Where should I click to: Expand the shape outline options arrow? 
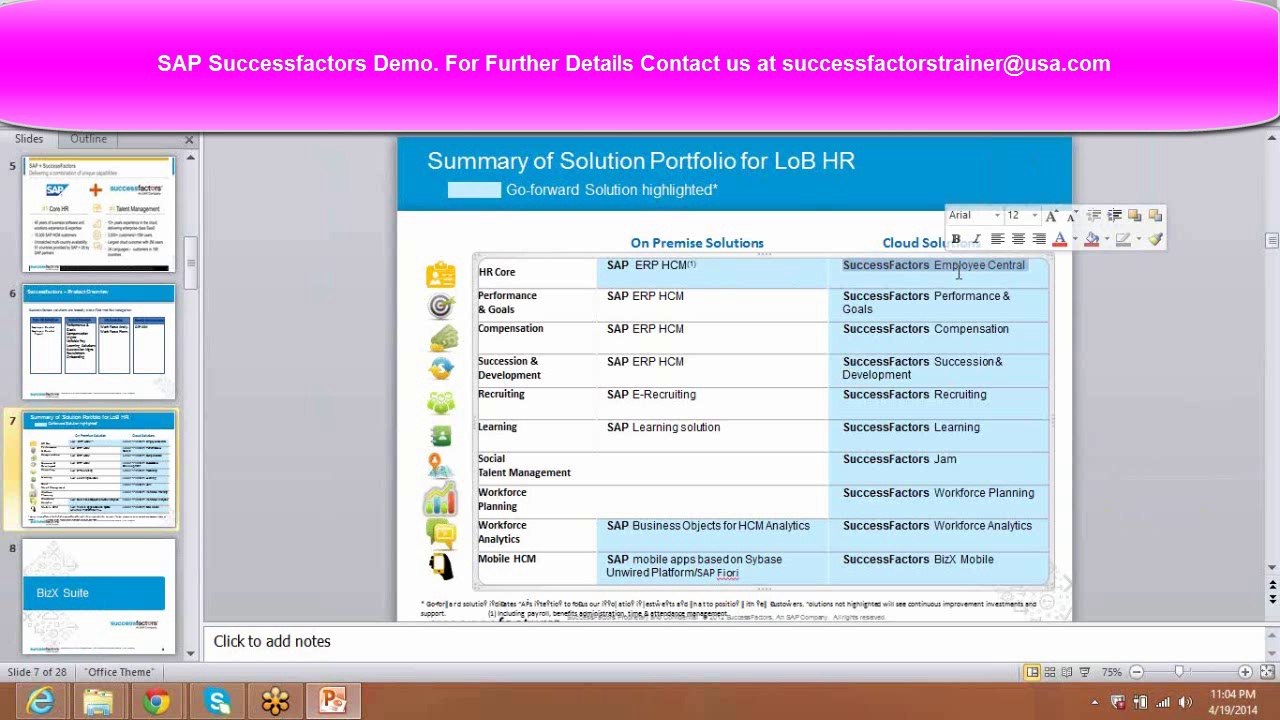click(1137, 239)
